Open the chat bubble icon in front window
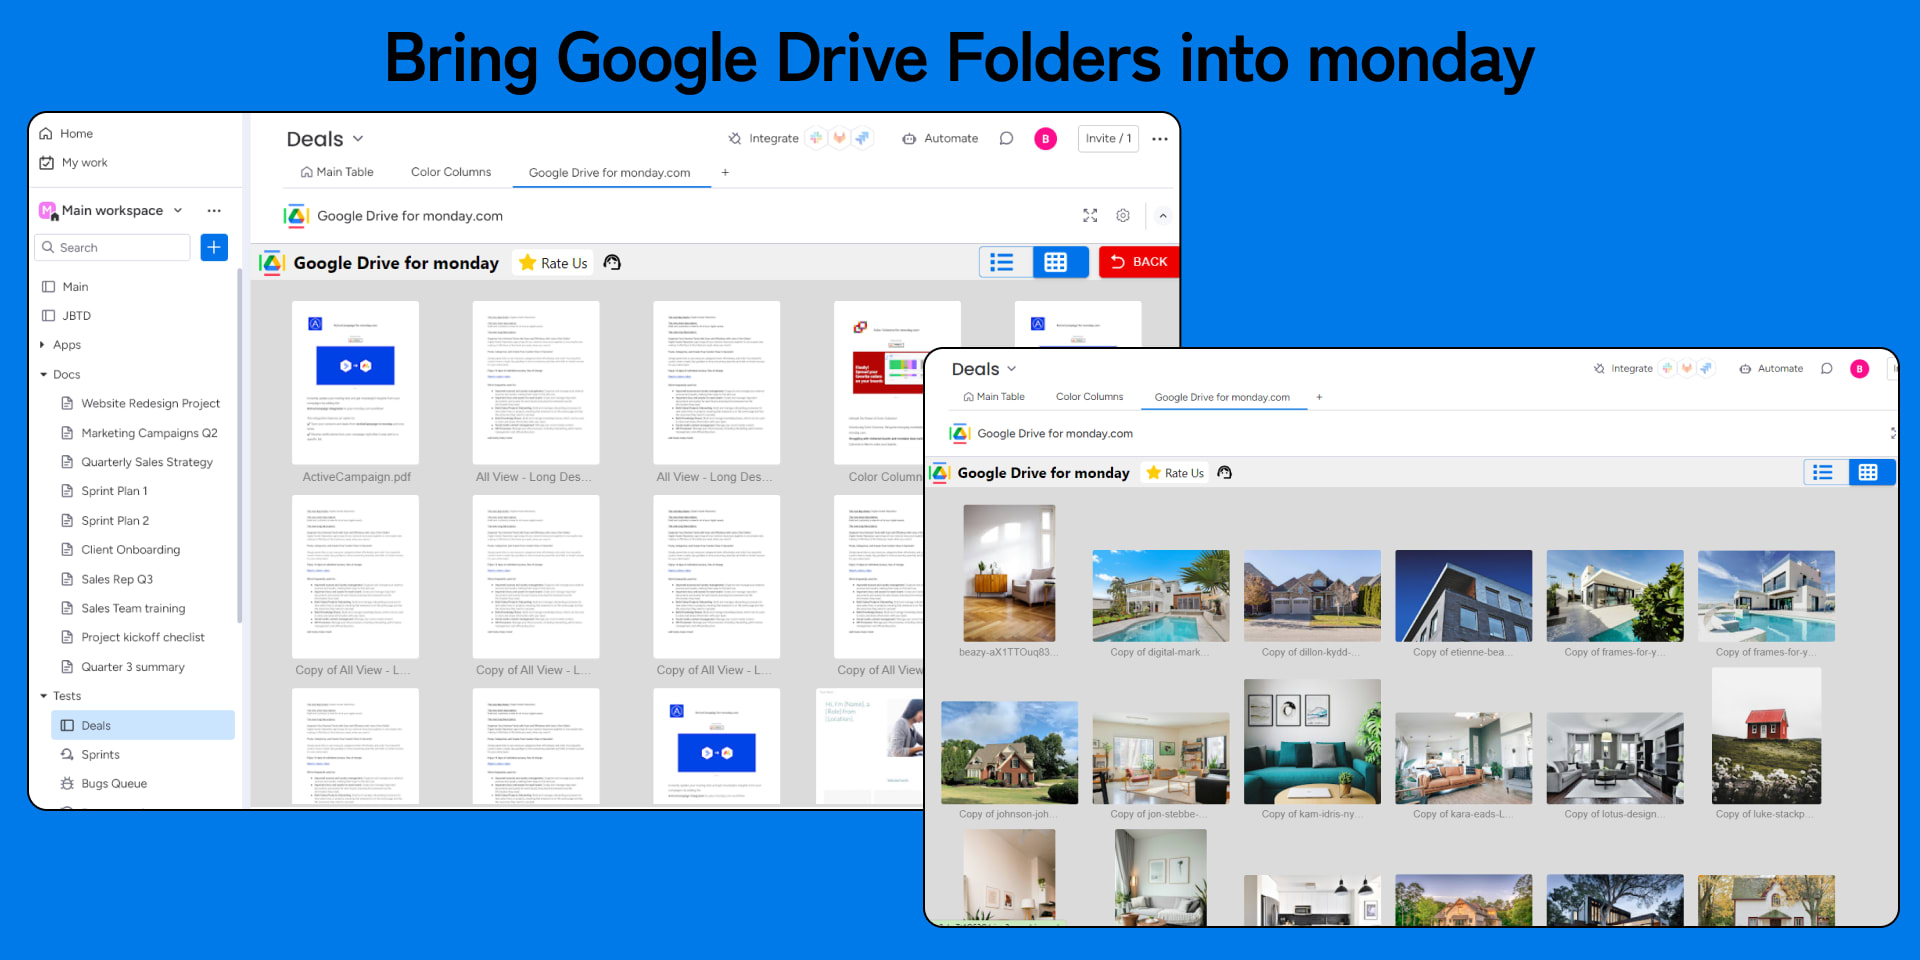The image size is (1920, 960). [1827, 368]
